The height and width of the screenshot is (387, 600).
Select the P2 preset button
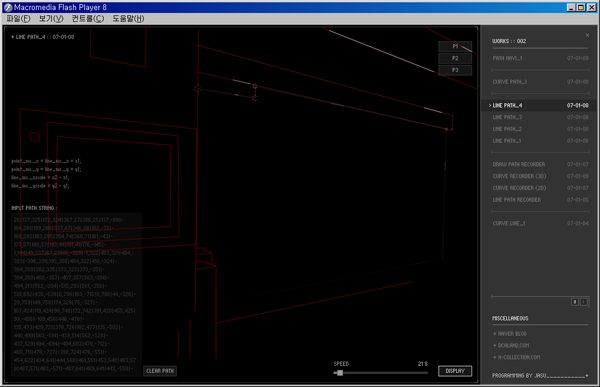tap(455, 58)
